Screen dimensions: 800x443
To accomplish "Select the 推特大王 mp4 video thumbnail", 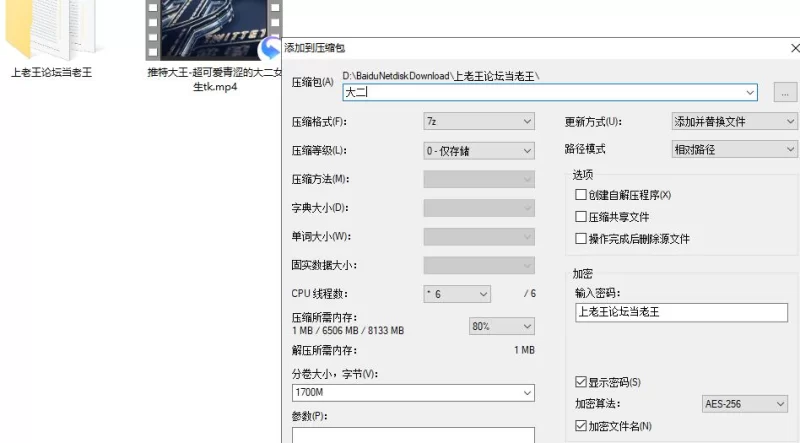I will tap(214, 29).
